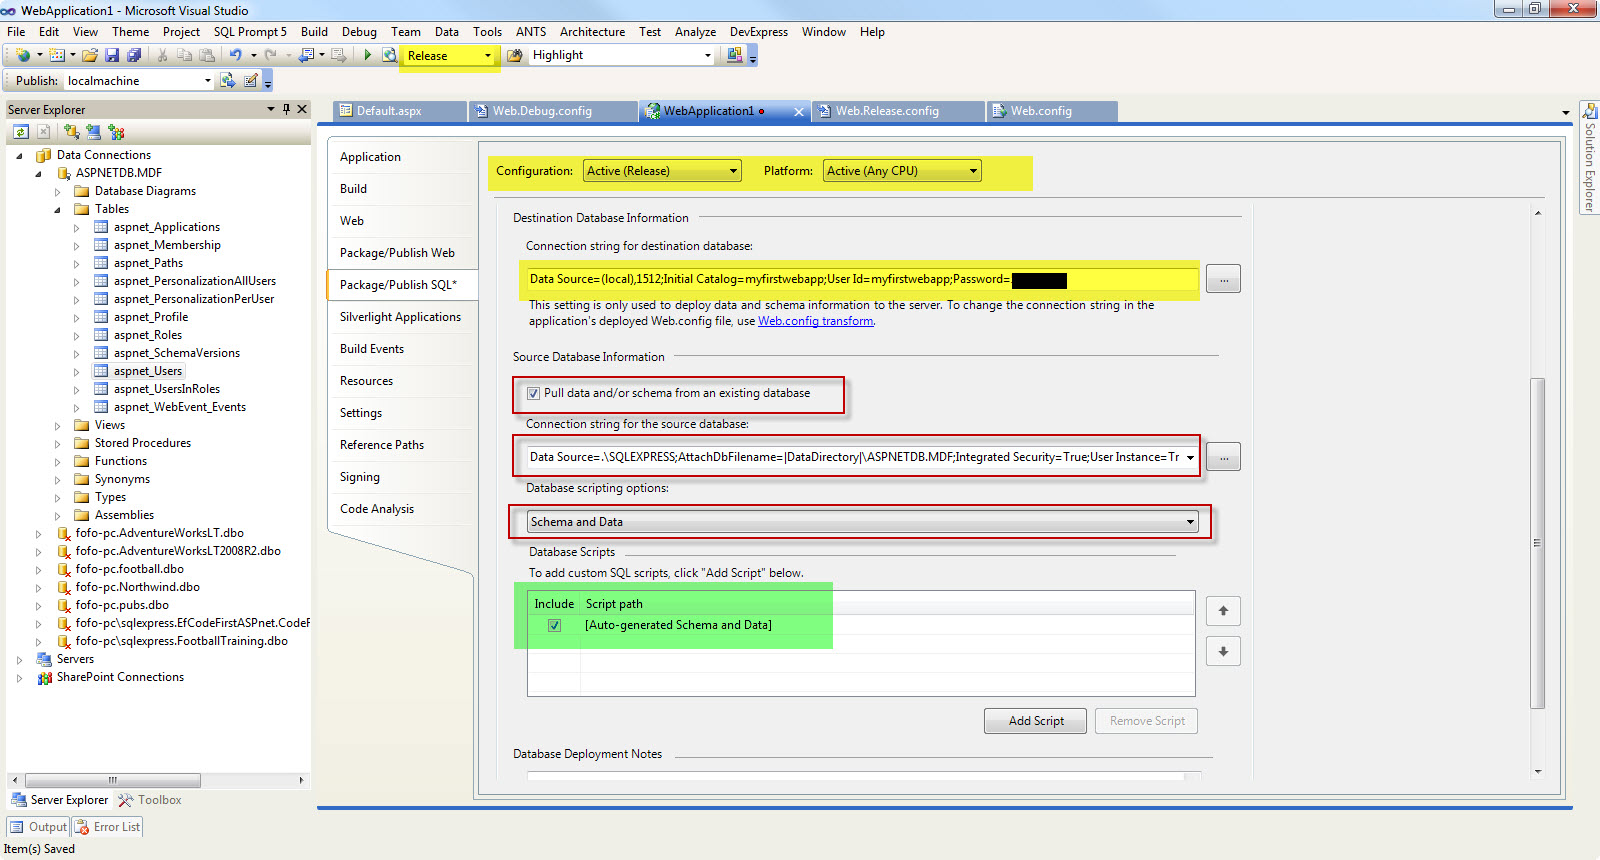Click the Cut scissors icon

pyautogui.click(x=162, y=55)
